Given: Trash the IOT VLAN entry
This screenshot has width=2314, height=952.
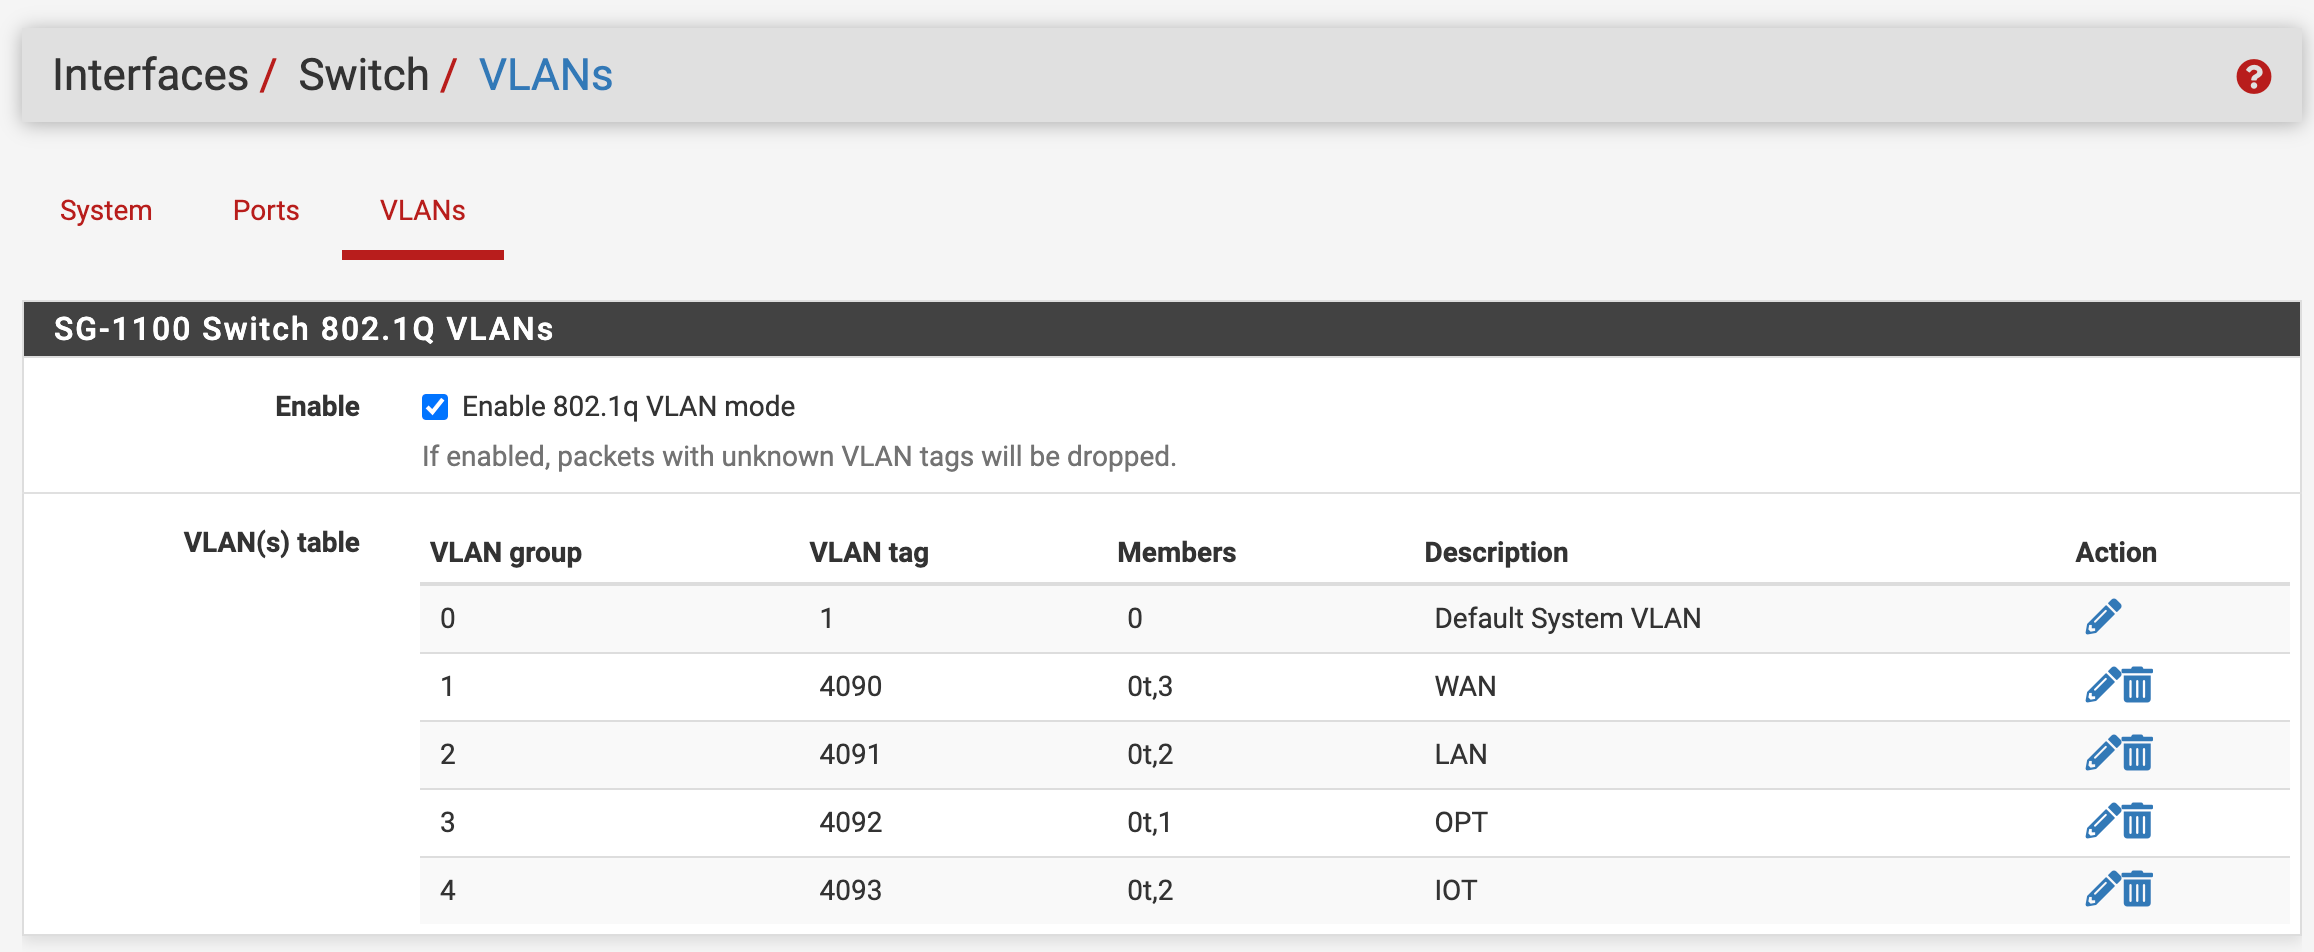Looking at the screenshot, I should (x=2138, y=890).
